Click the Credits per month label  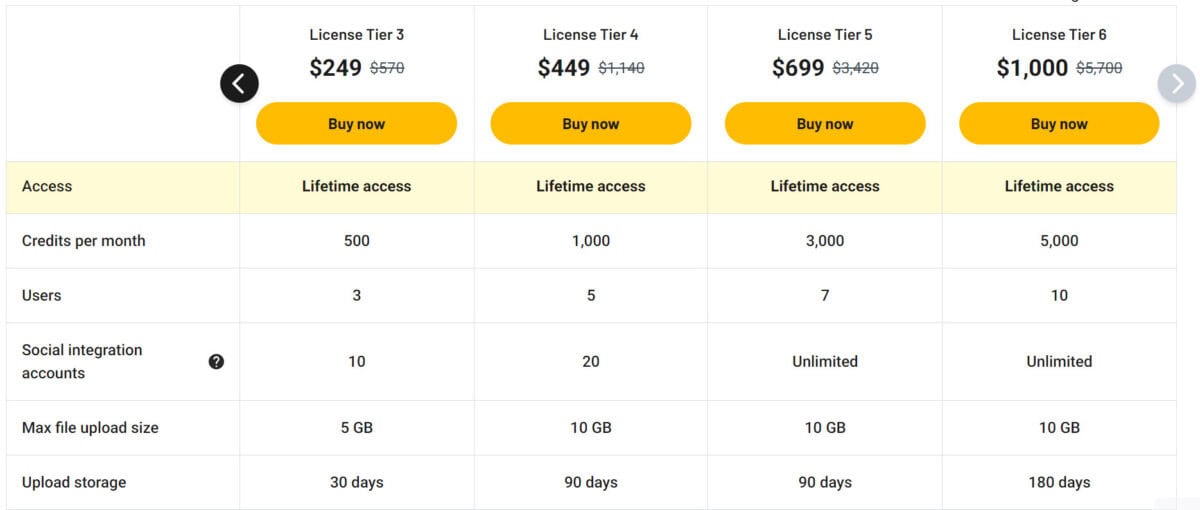[83, 241]
